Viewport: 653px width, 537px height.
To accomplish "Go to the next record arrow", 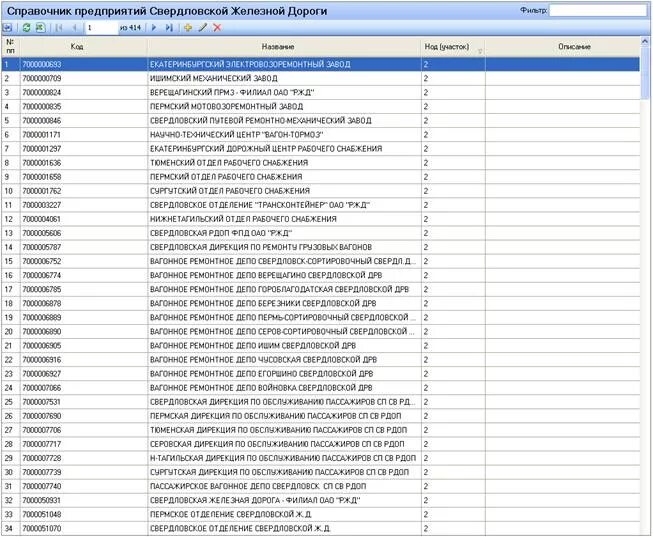I will (154, 28).
